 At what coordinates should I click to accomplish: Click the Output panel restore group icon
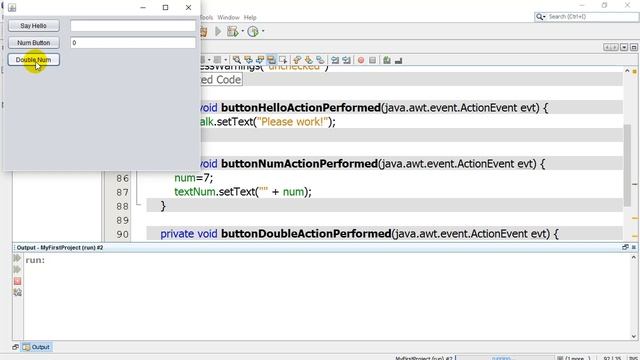[625, 247]
